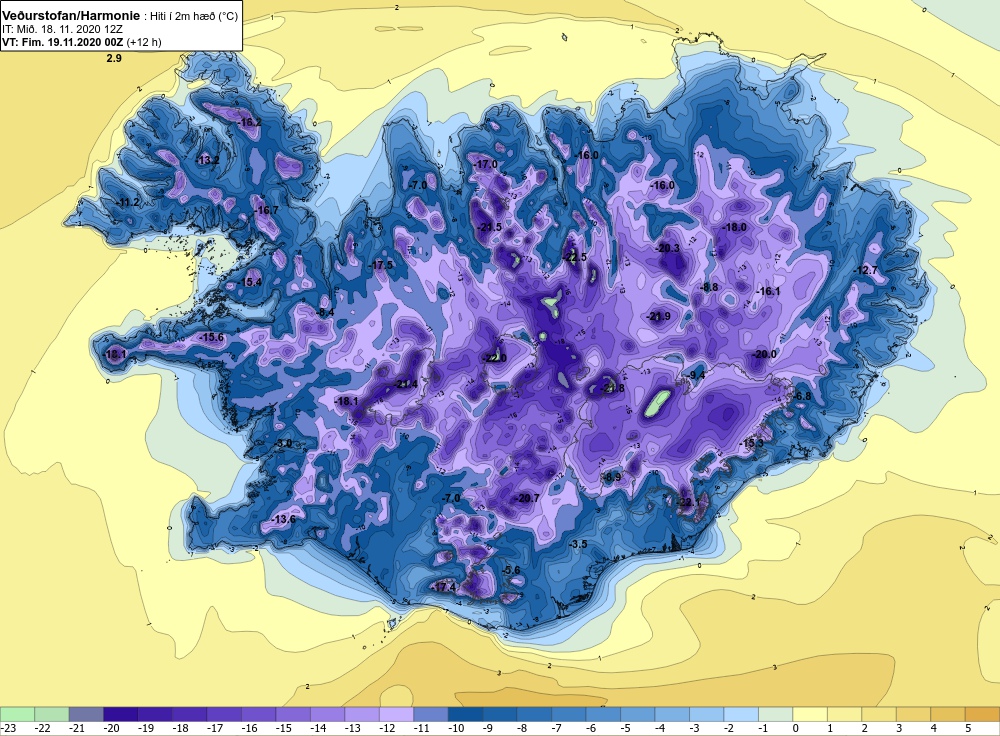The width and height of the screenshot is (1000, 736).
Task: Click the -5.6 temperature label
Action: tap(511, 570)
